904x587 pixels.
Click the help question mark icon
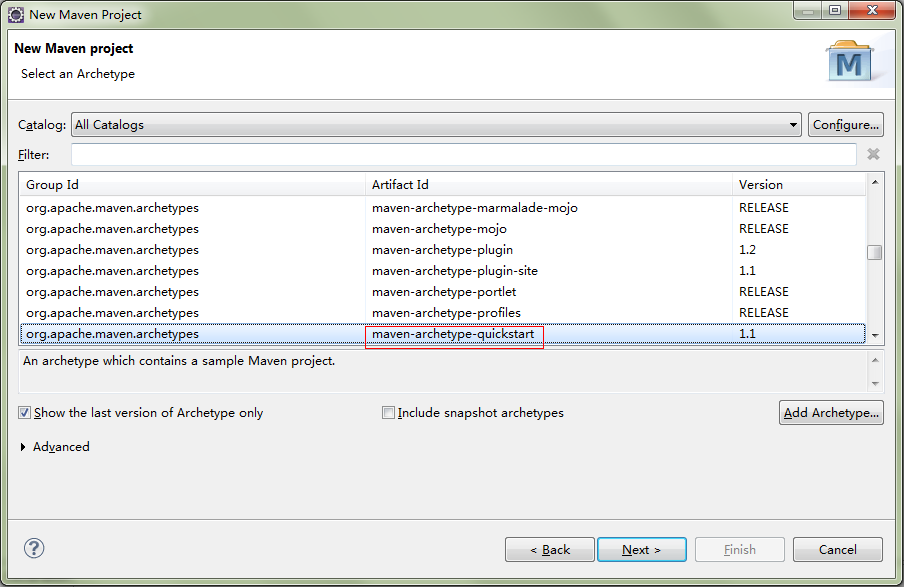click(x=34, y=548)
